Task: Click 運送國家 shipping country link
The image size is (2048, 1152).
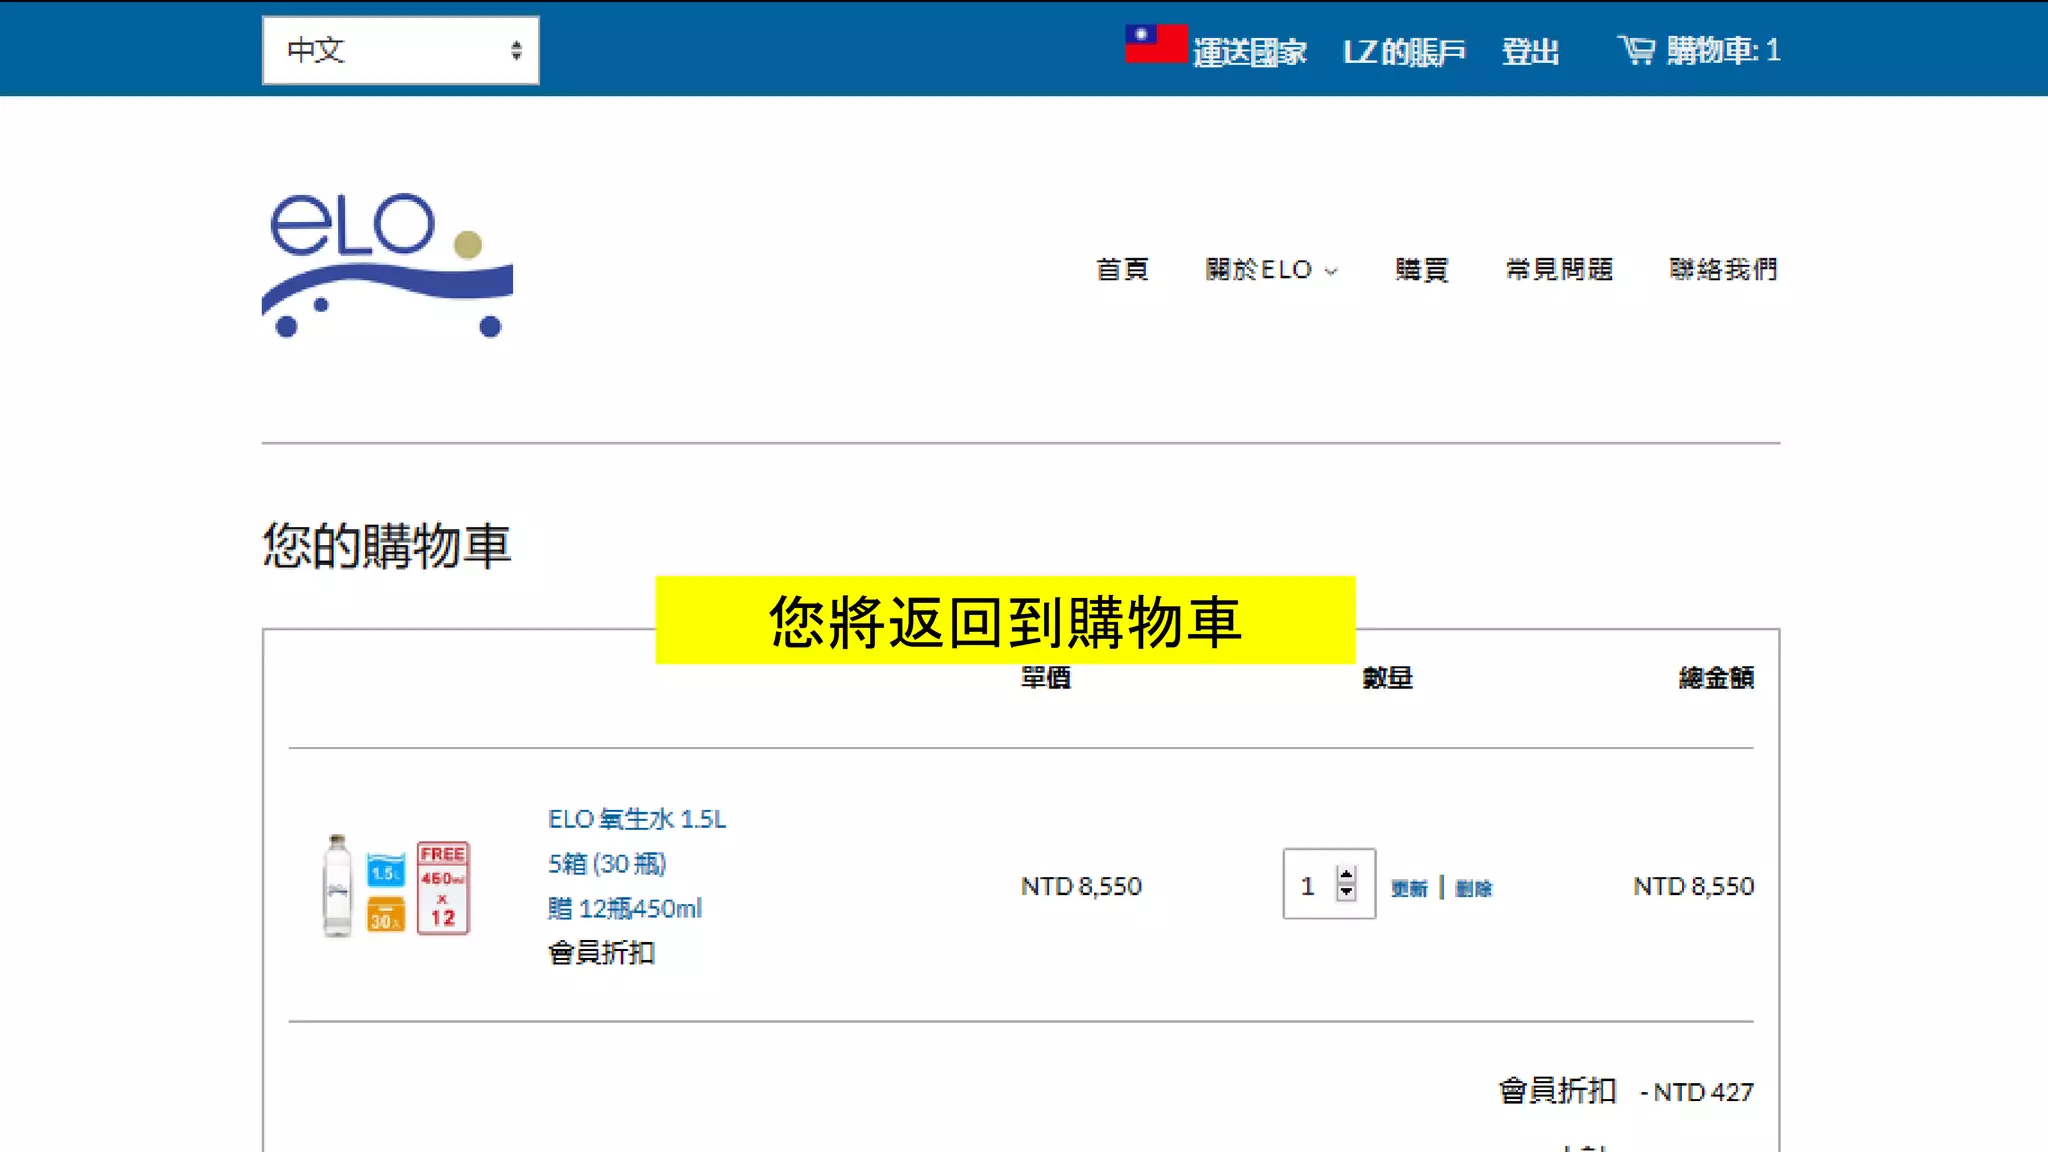Action: (1249, 52)
